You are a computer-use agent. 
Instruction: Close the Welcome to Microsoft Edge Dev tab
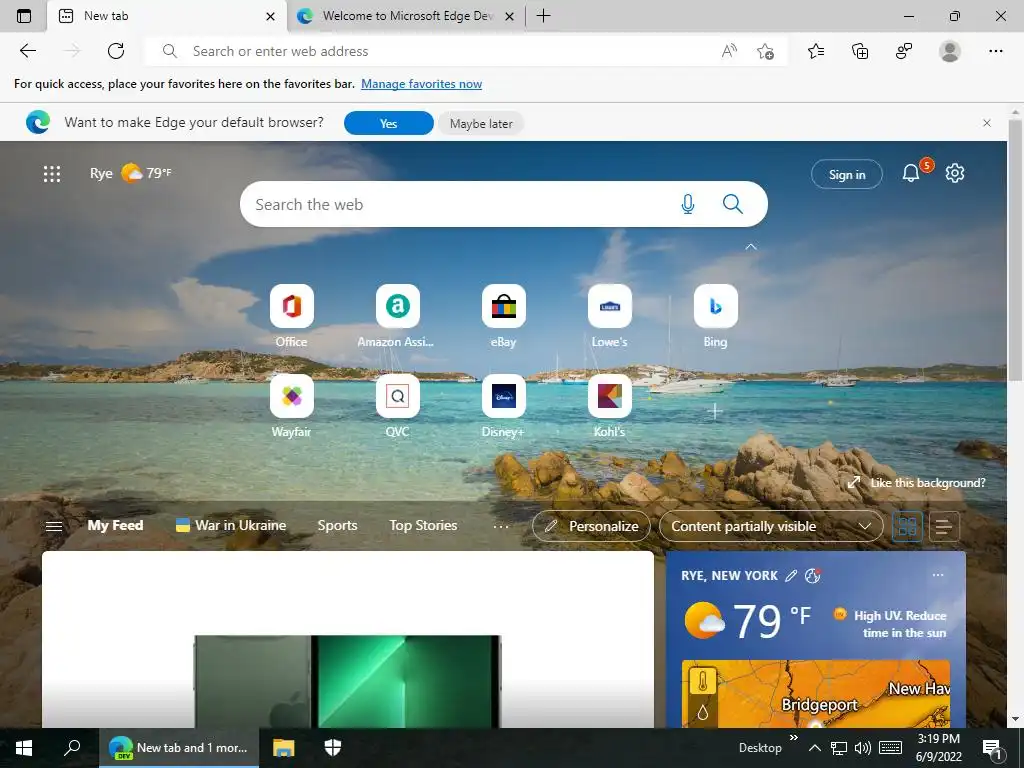510,16
